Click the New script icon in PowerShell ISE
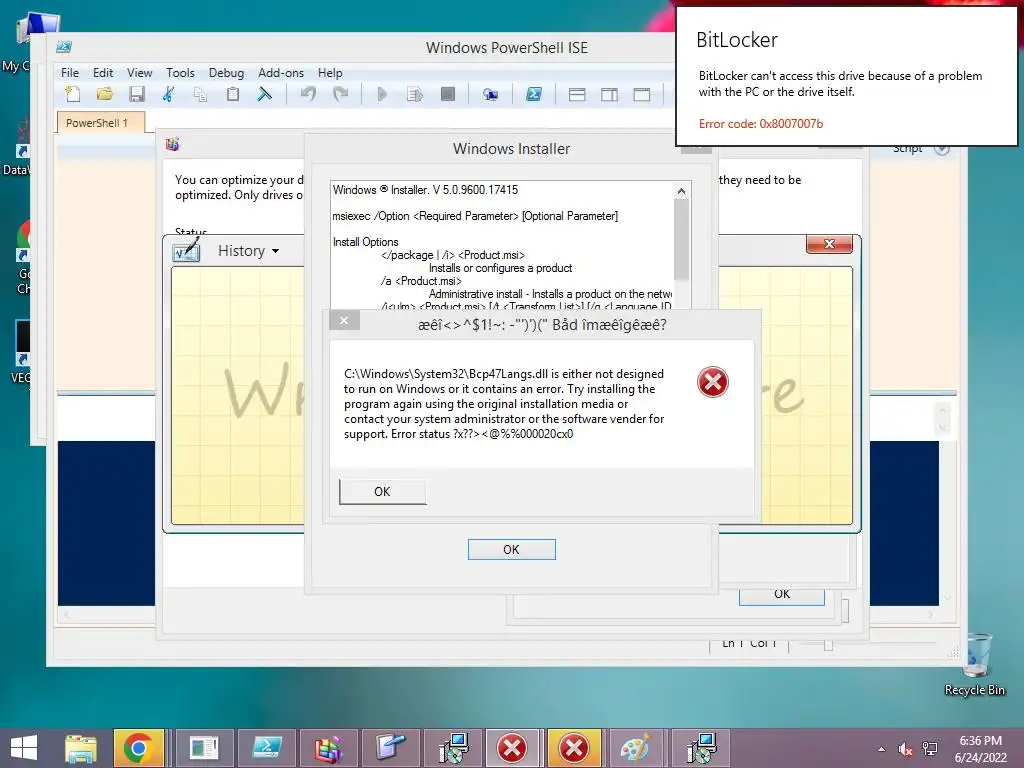The width and height of the screenshot is (1024, 768). tap(73, 95)
